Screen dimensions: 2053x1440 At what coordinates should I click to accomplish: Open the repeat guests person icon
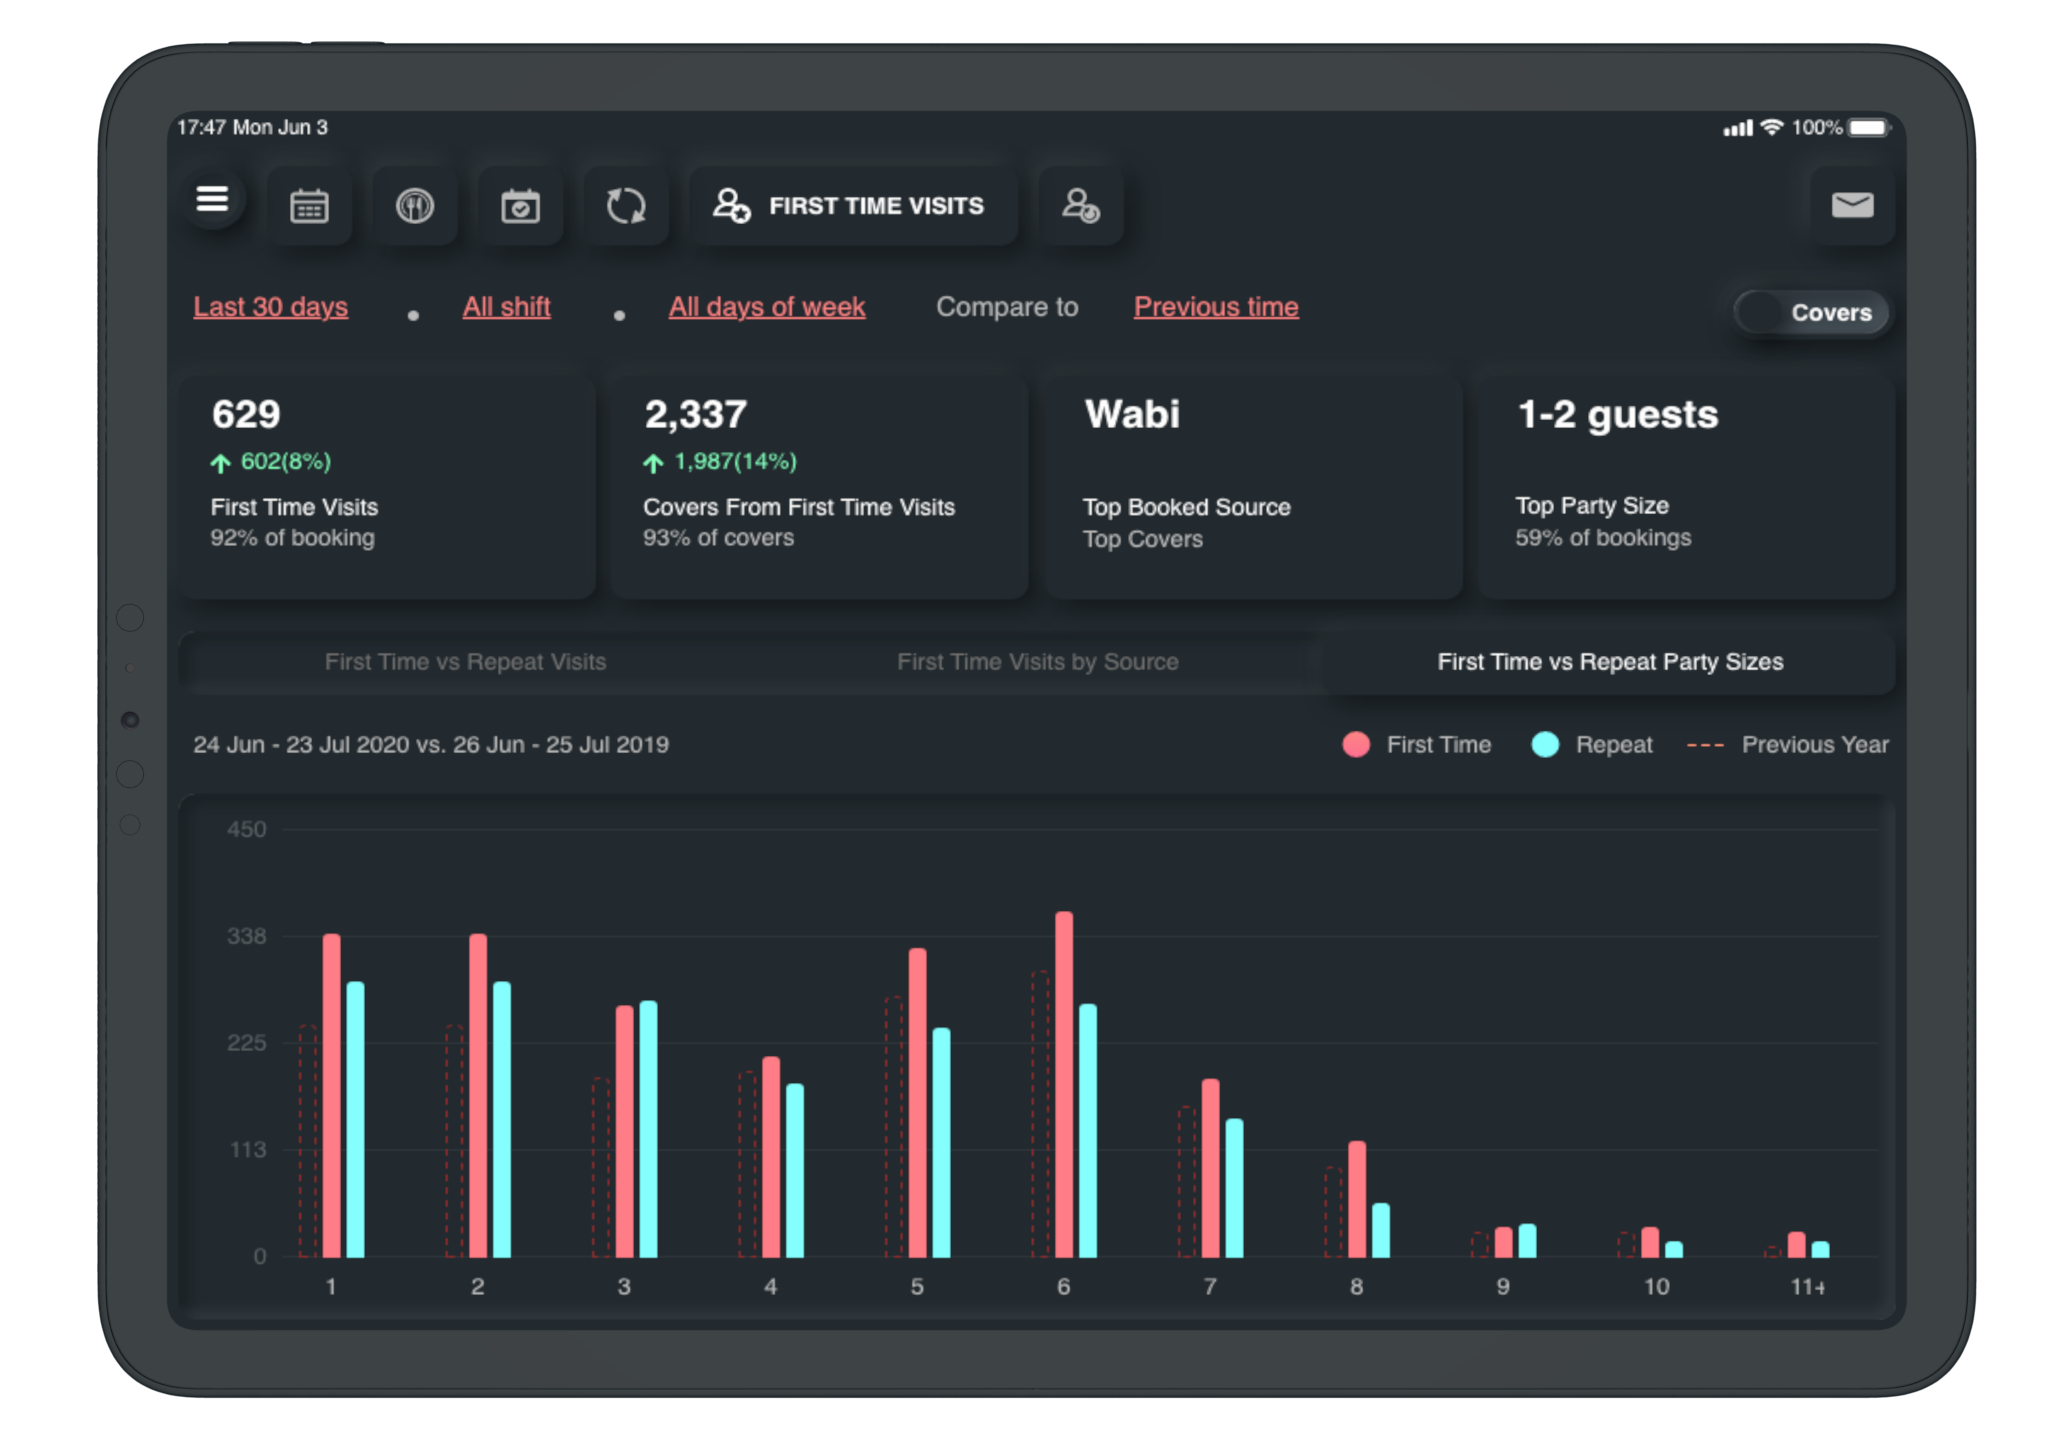(1081, 206)
